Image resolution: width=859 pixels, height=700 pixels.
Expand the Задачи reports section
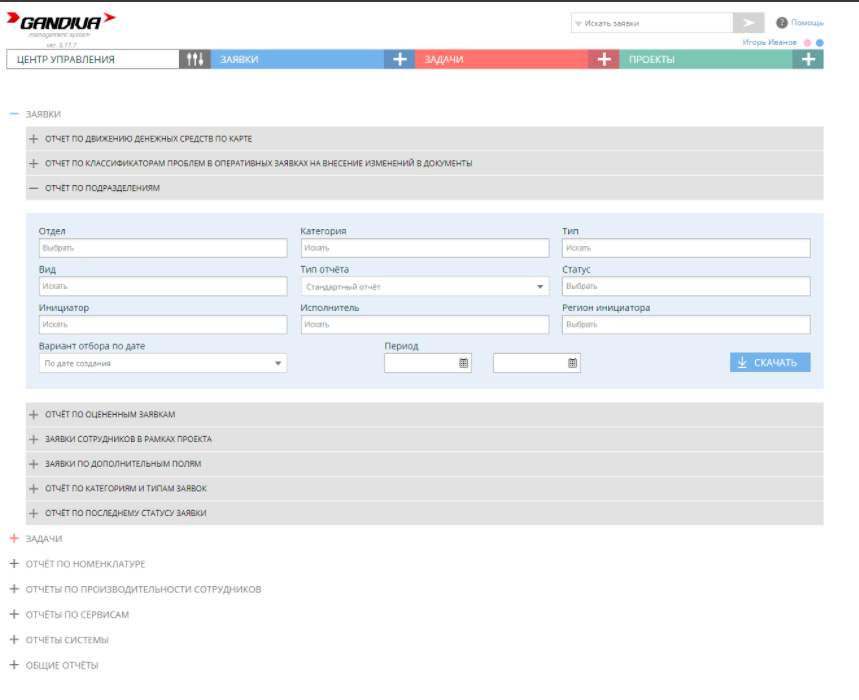(x=14, y=538)
